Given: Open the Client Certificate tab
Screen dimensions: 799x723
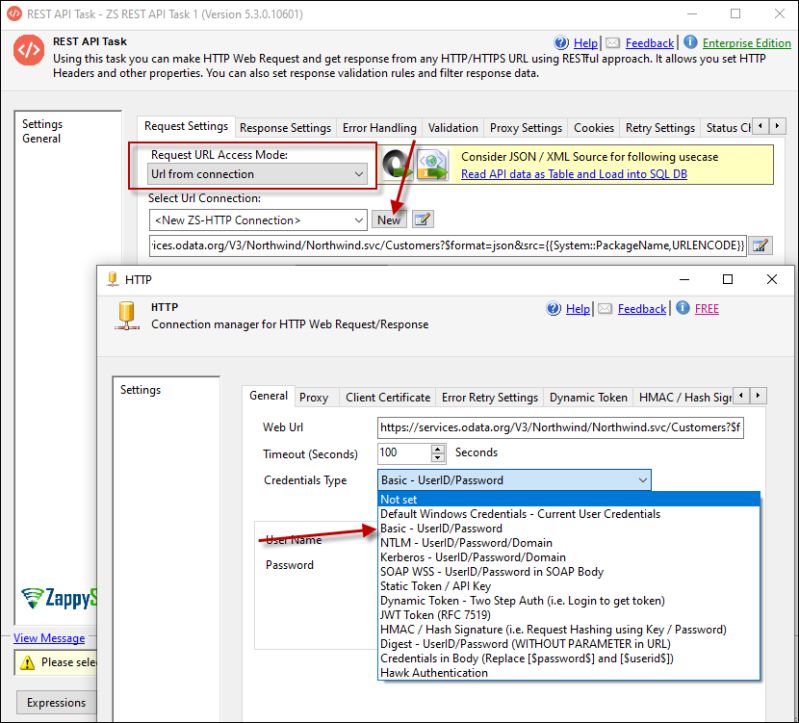Looking at the screenshot, I should click(388, 397).
